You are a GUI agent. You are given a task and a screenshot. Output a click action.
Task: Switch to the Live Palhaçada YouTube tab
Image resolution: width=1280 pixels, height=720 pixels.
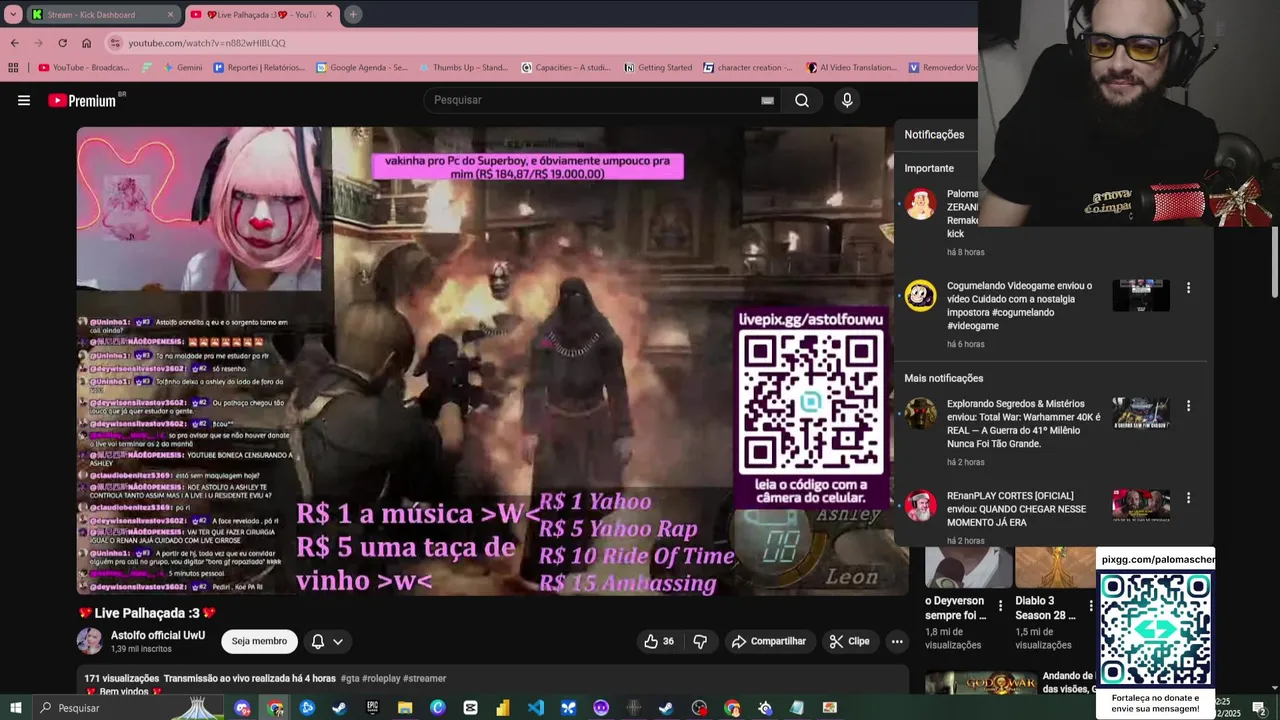click(x=262, y=14)
